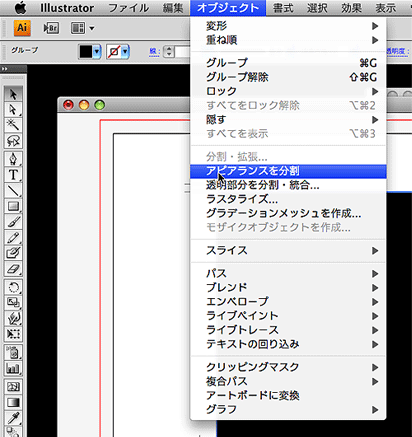Choose グループ from the menu
Viewport: 412px width, 437px height.
pyautogui.click(x=288, y=63)
